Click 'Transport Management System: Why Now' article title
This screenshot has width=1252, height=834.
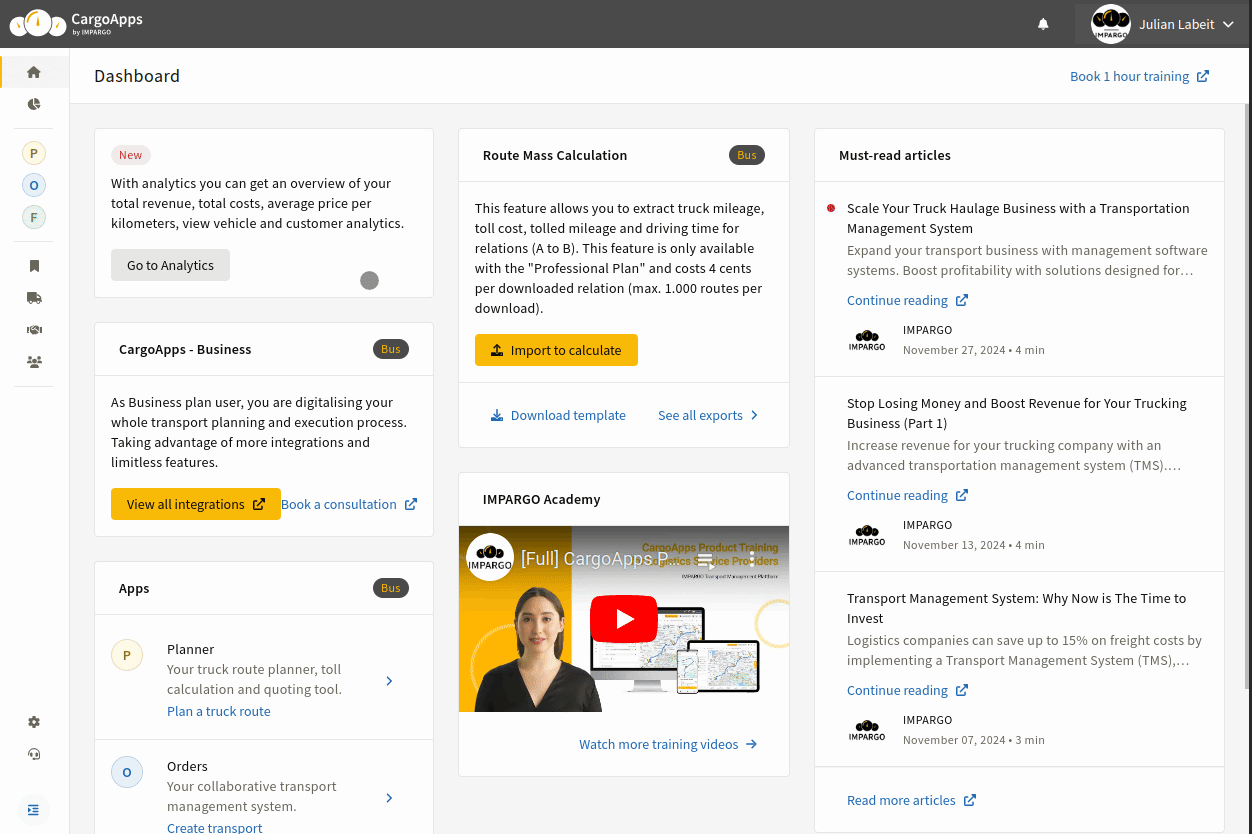pos(1016,608)
